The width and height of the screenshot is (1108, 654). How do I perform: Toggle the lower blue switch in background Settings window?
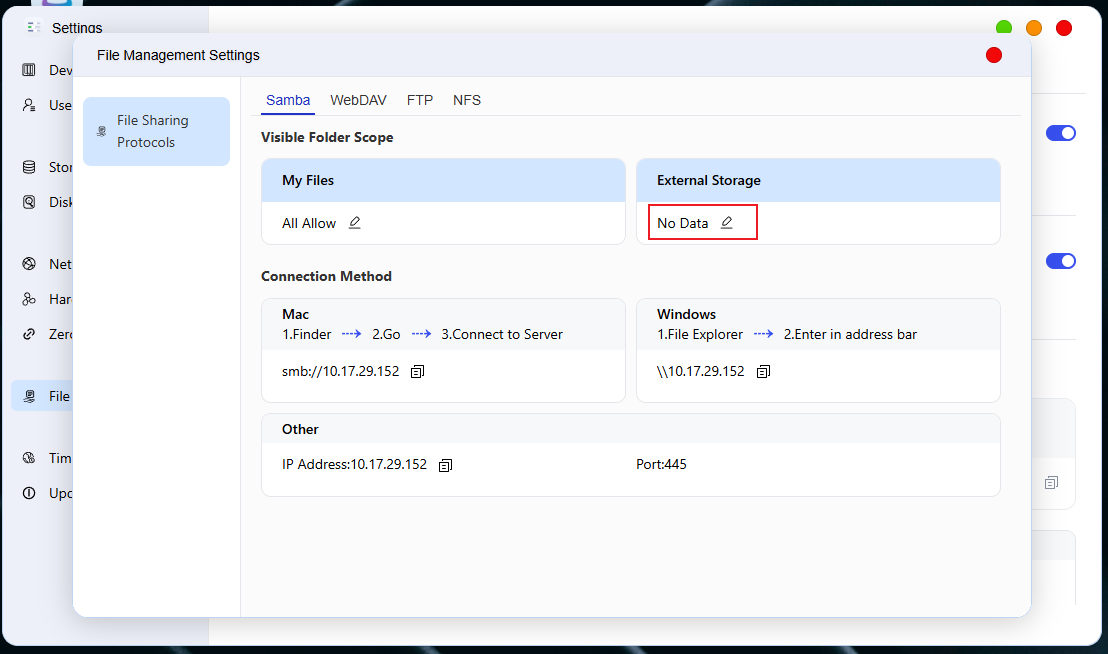click(x=1061, y=261)
